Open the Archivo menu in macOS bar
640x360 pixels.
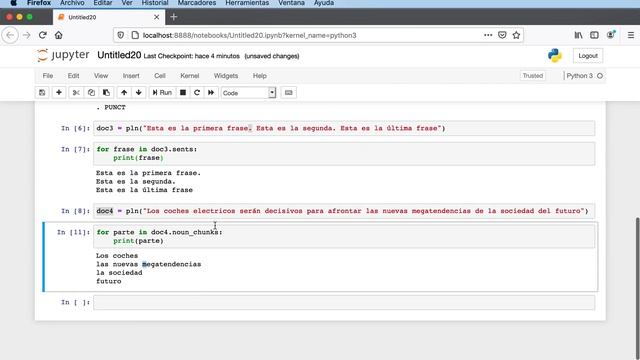(72, 3)
